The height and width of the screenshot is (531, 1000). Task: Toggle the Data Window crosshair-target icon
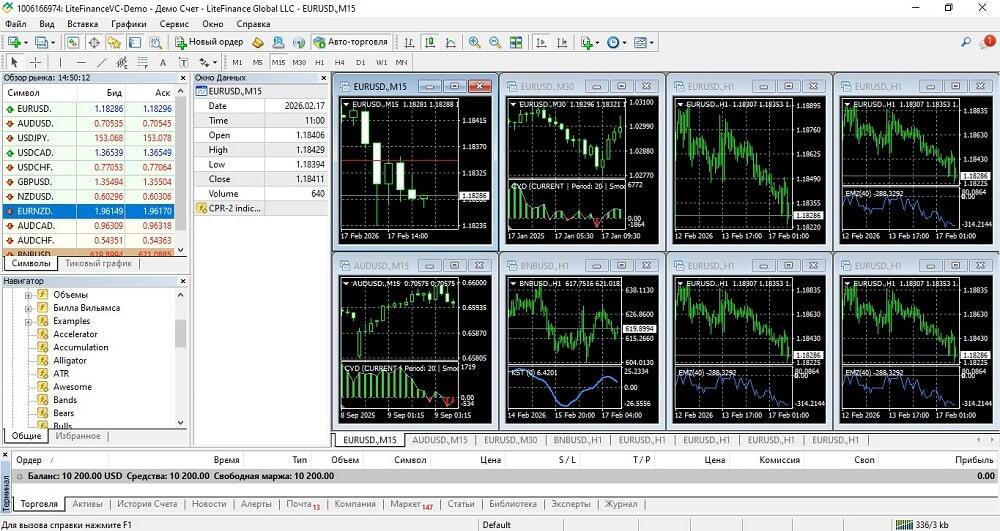point(94,42)
